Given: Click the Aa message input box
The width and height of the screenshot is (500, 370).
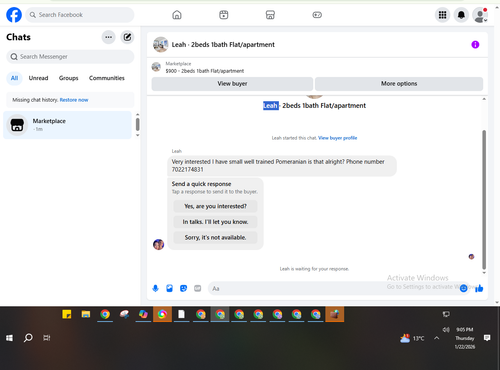Looking at the screenshot, I should [x=333, y=289].
